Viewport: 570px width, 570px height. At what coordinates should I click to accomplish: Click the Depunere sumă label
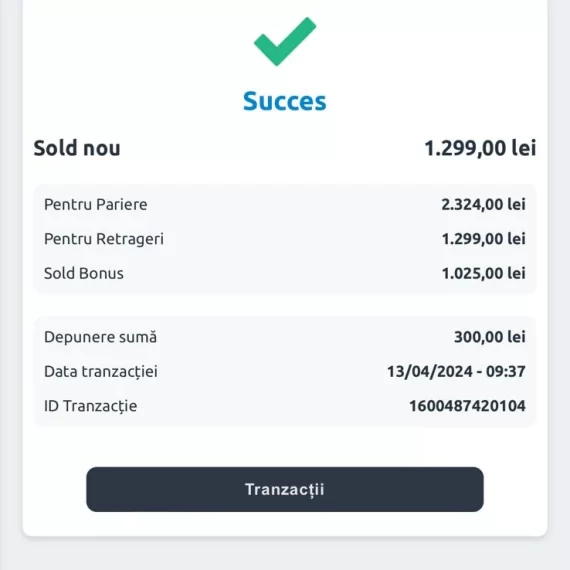(101, 337)
